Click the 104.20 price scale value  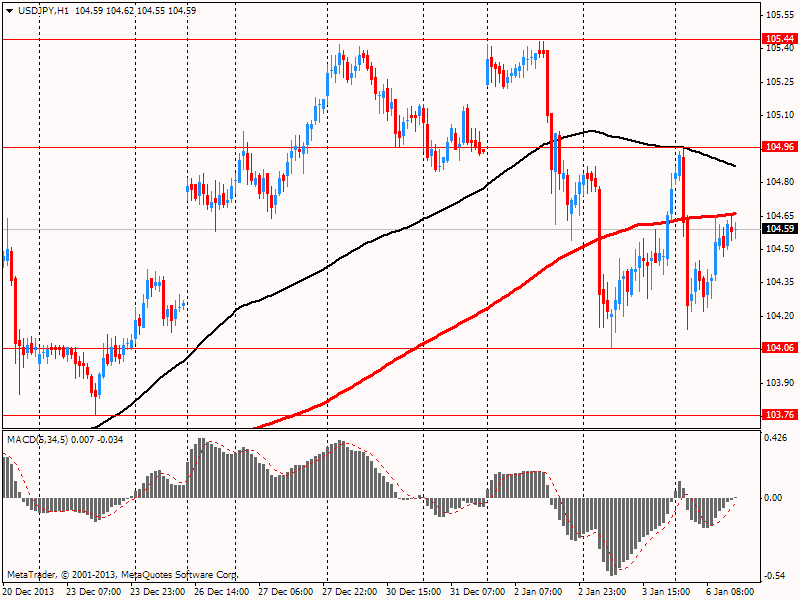point(780,315)
